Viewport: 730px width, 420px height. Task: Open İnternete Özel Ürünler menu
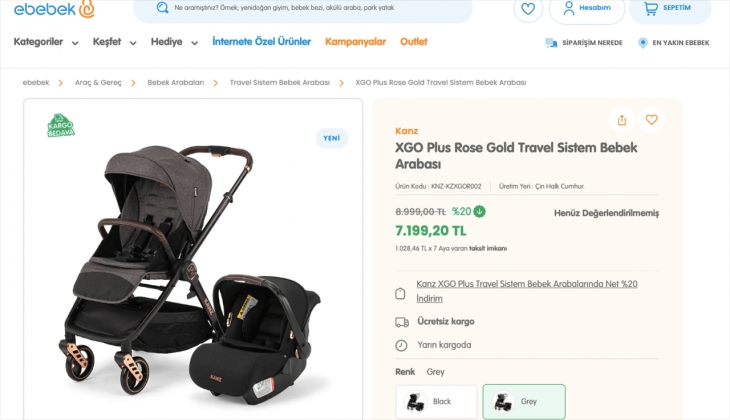(x=262, y=42)
